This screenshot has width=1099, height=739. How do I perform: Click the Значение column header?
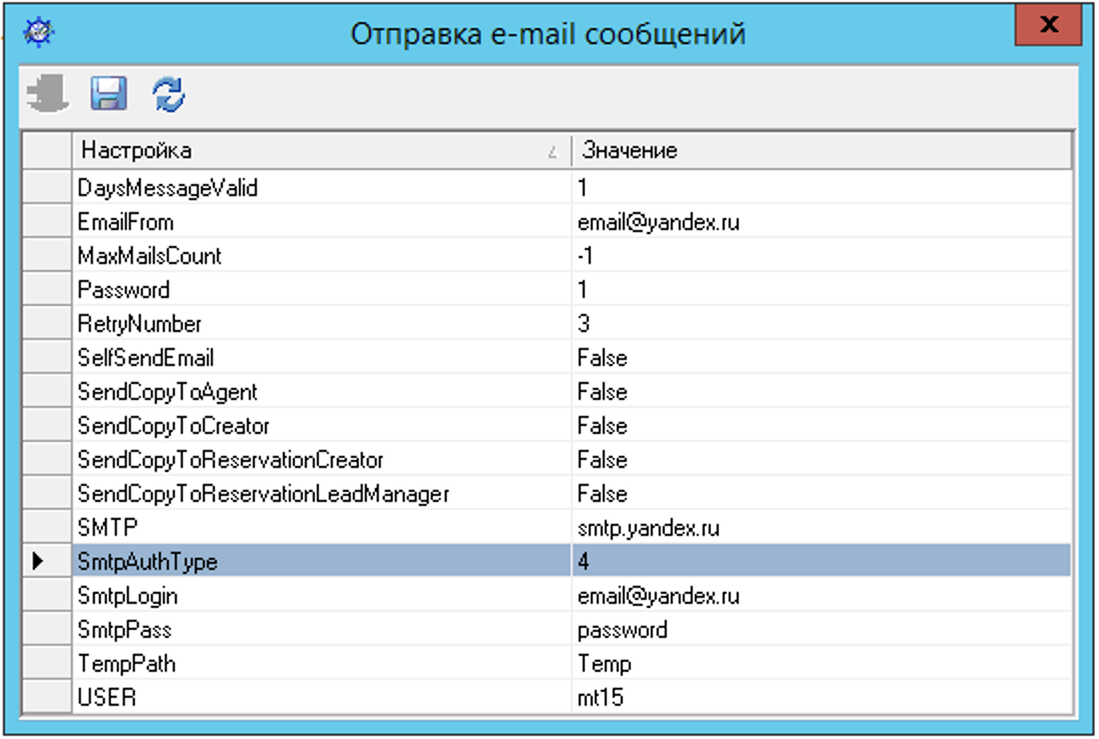click(820, 151)
